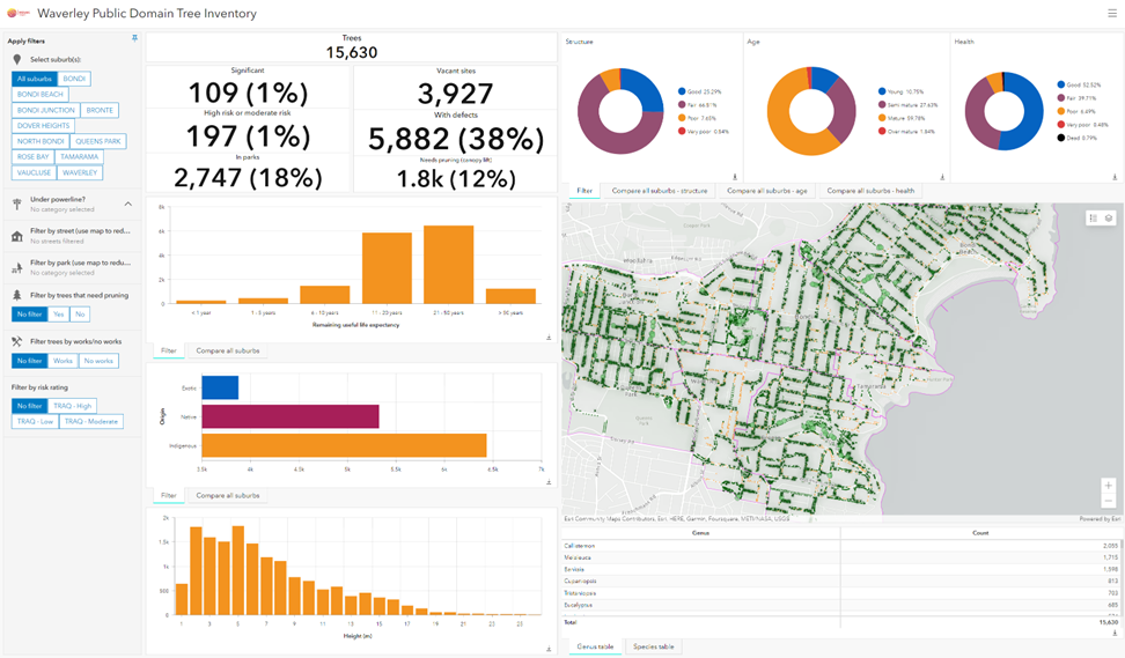Enable the TRAQ - High risk filter
This screenshot has width=1125, height=658.
(72, 406)
